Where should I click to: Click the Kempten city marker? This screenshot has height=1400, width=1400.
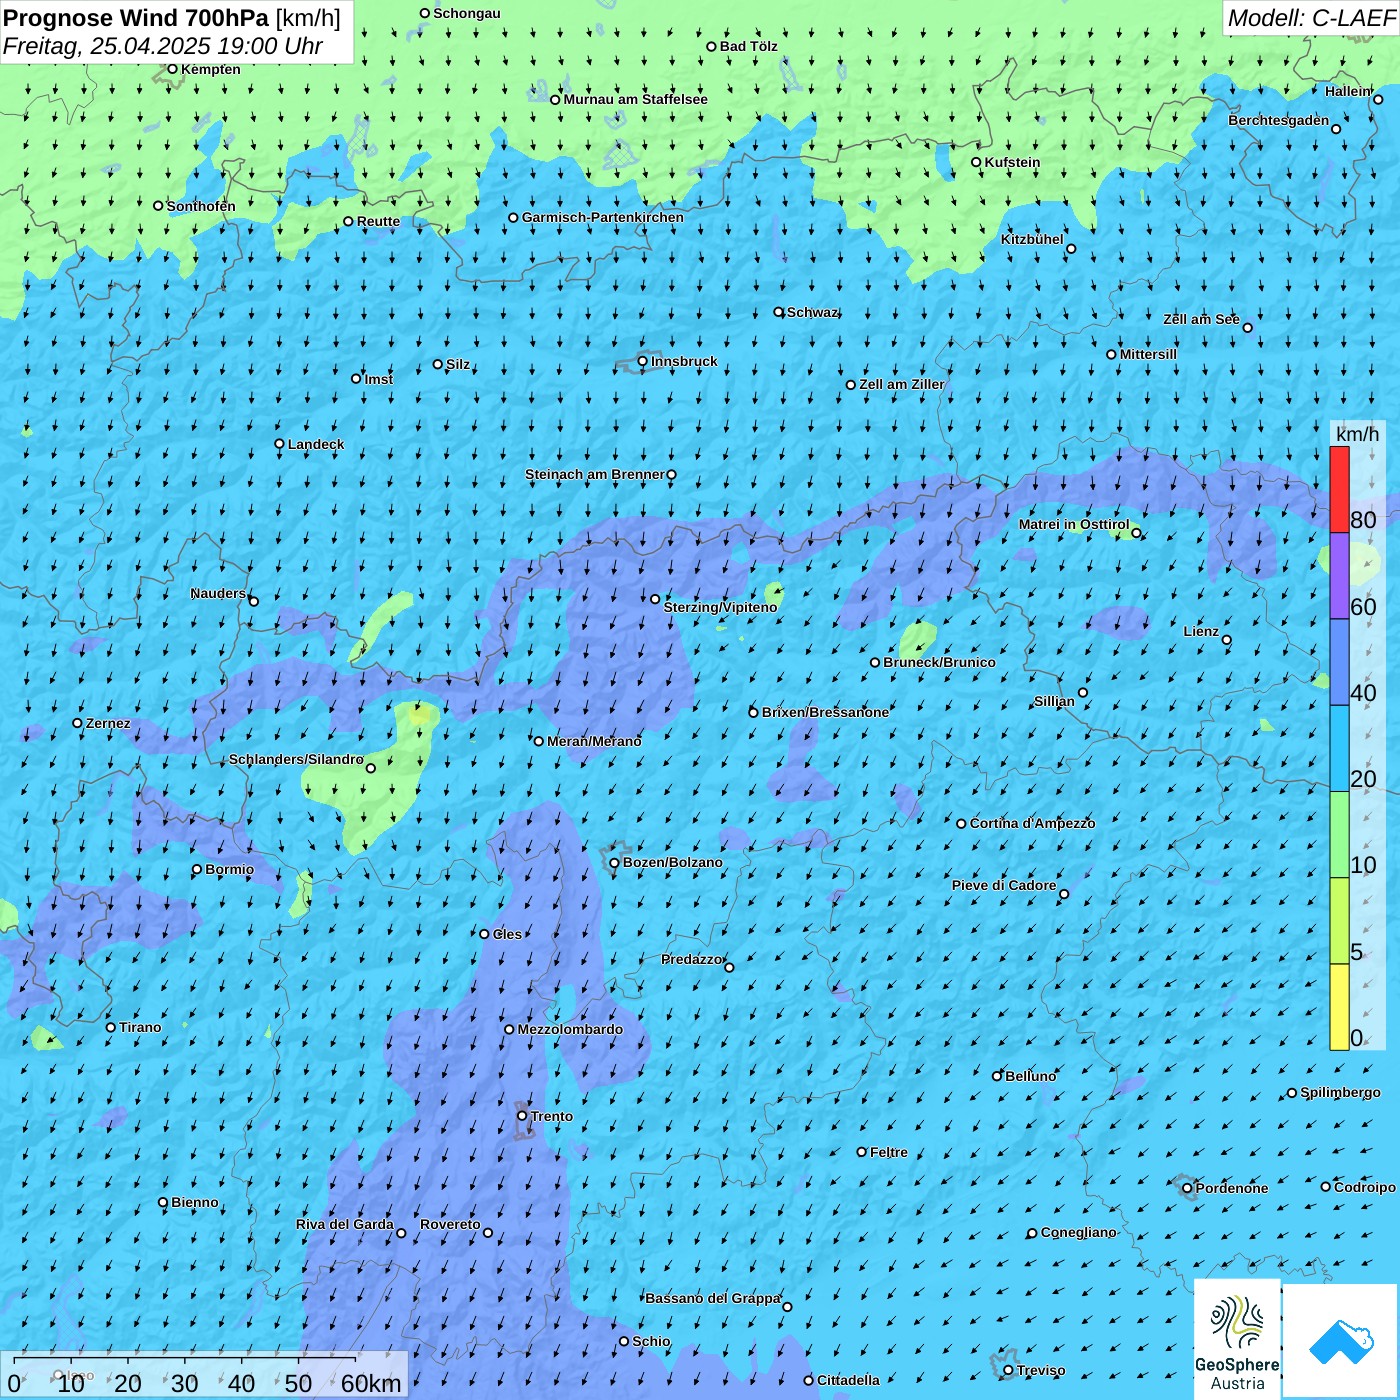coord(172,69)
